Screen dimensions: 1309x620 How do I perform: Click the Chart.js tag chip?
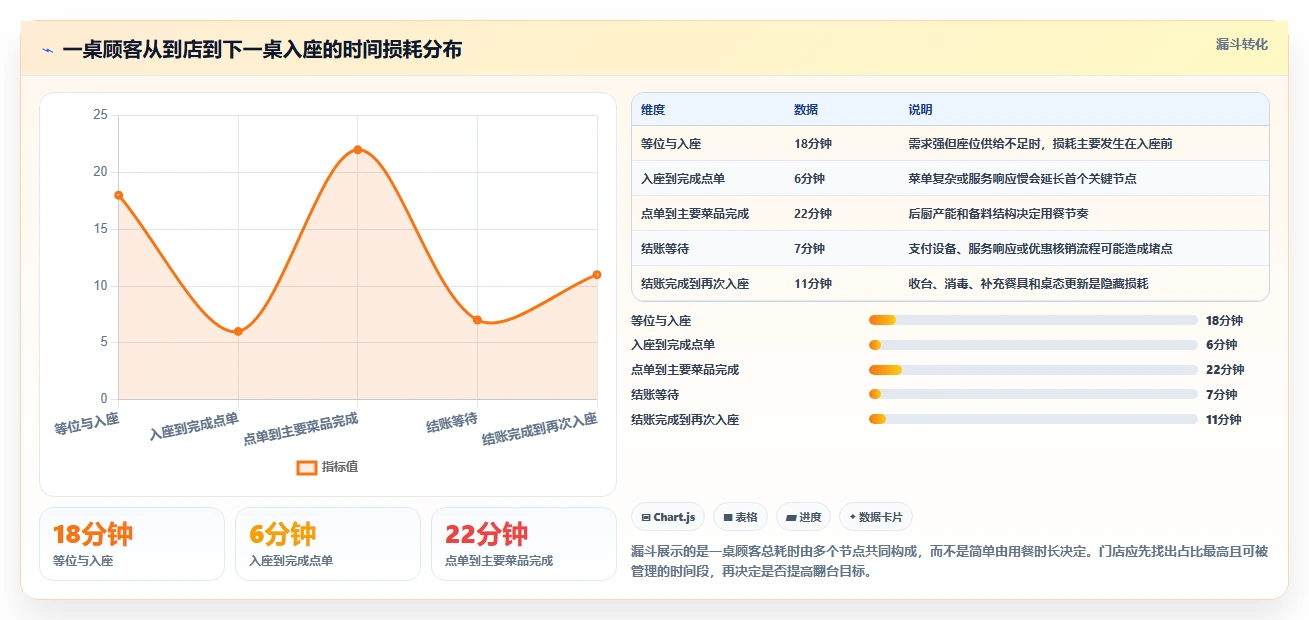click(668, 517)
